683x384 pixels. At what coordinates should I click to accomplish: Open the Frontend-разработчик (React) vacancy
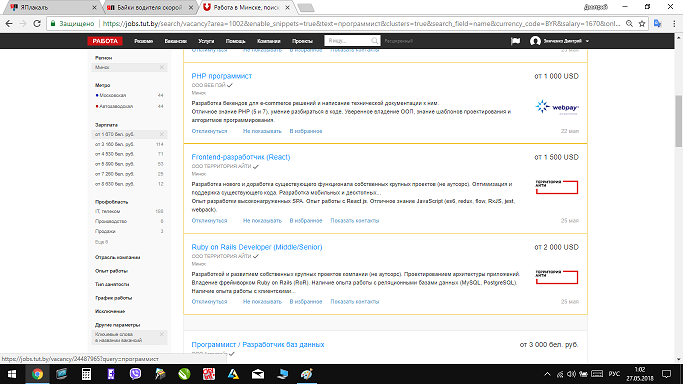click(x=241, y=157)
